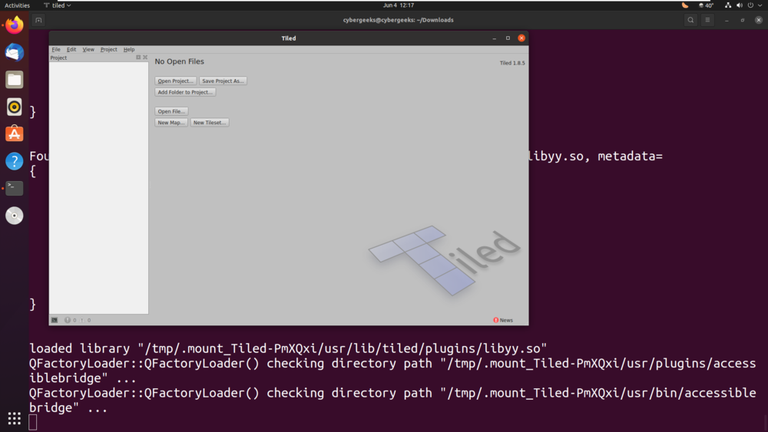This screenshot has height=432, width=768.
Task: Open Rhythmbox from the dock
Action: pos(14,107)
